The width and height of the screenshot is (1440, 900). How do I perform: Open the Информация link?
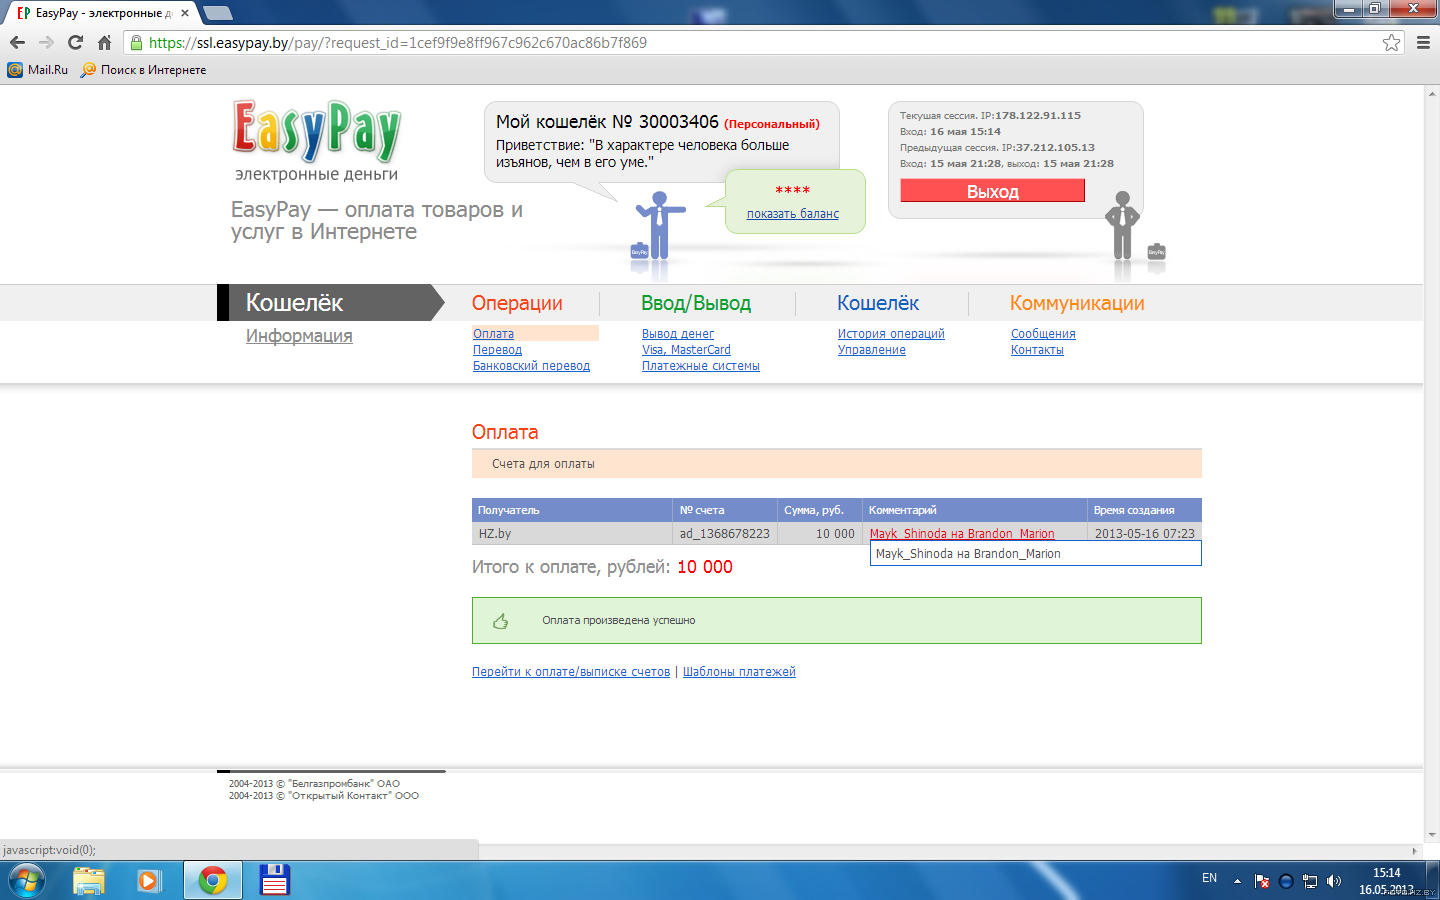point(299,336)
